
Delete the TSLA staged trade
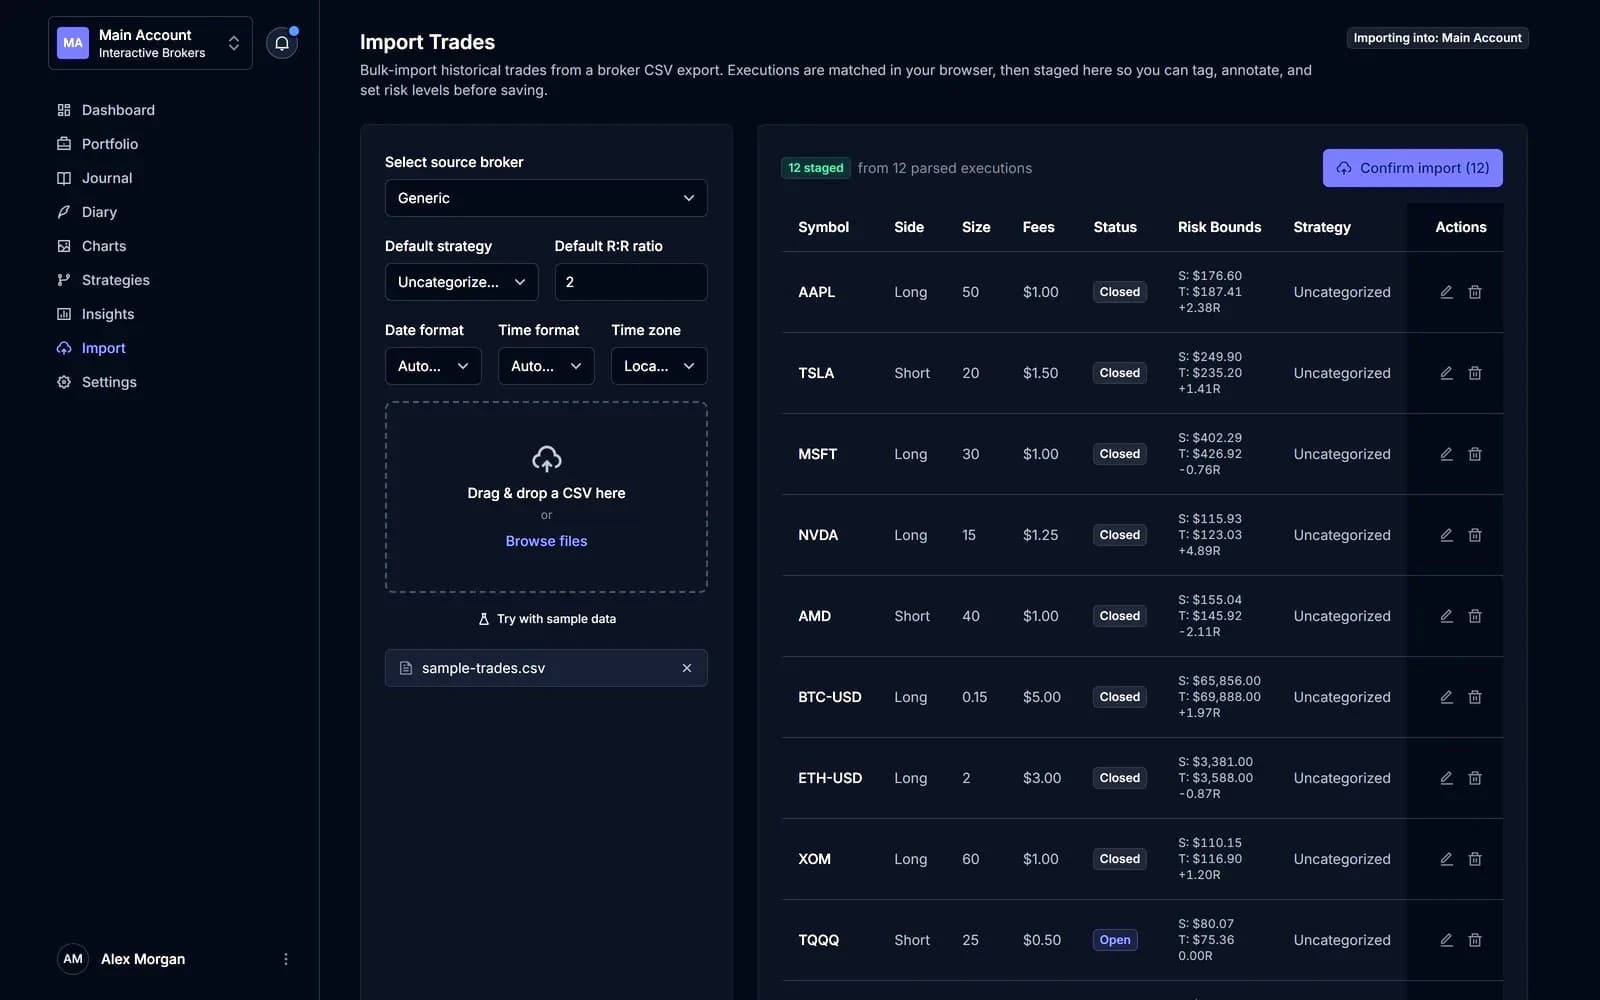(1475, 373)
